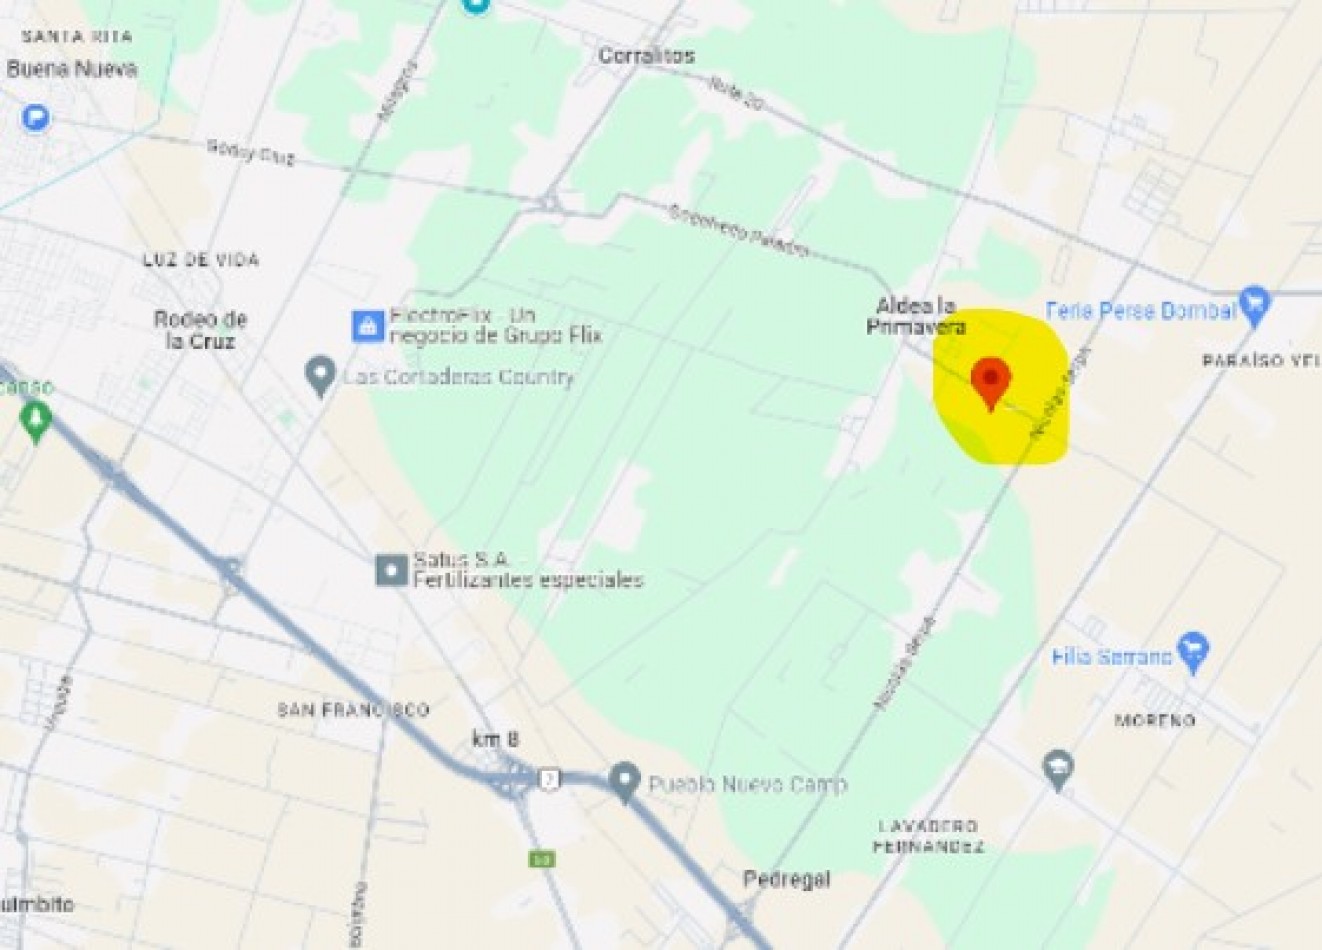The height and width of the screenshot is (950, 1322).
Task: Click the km 8 interchange label
Action: coord(495,740)
